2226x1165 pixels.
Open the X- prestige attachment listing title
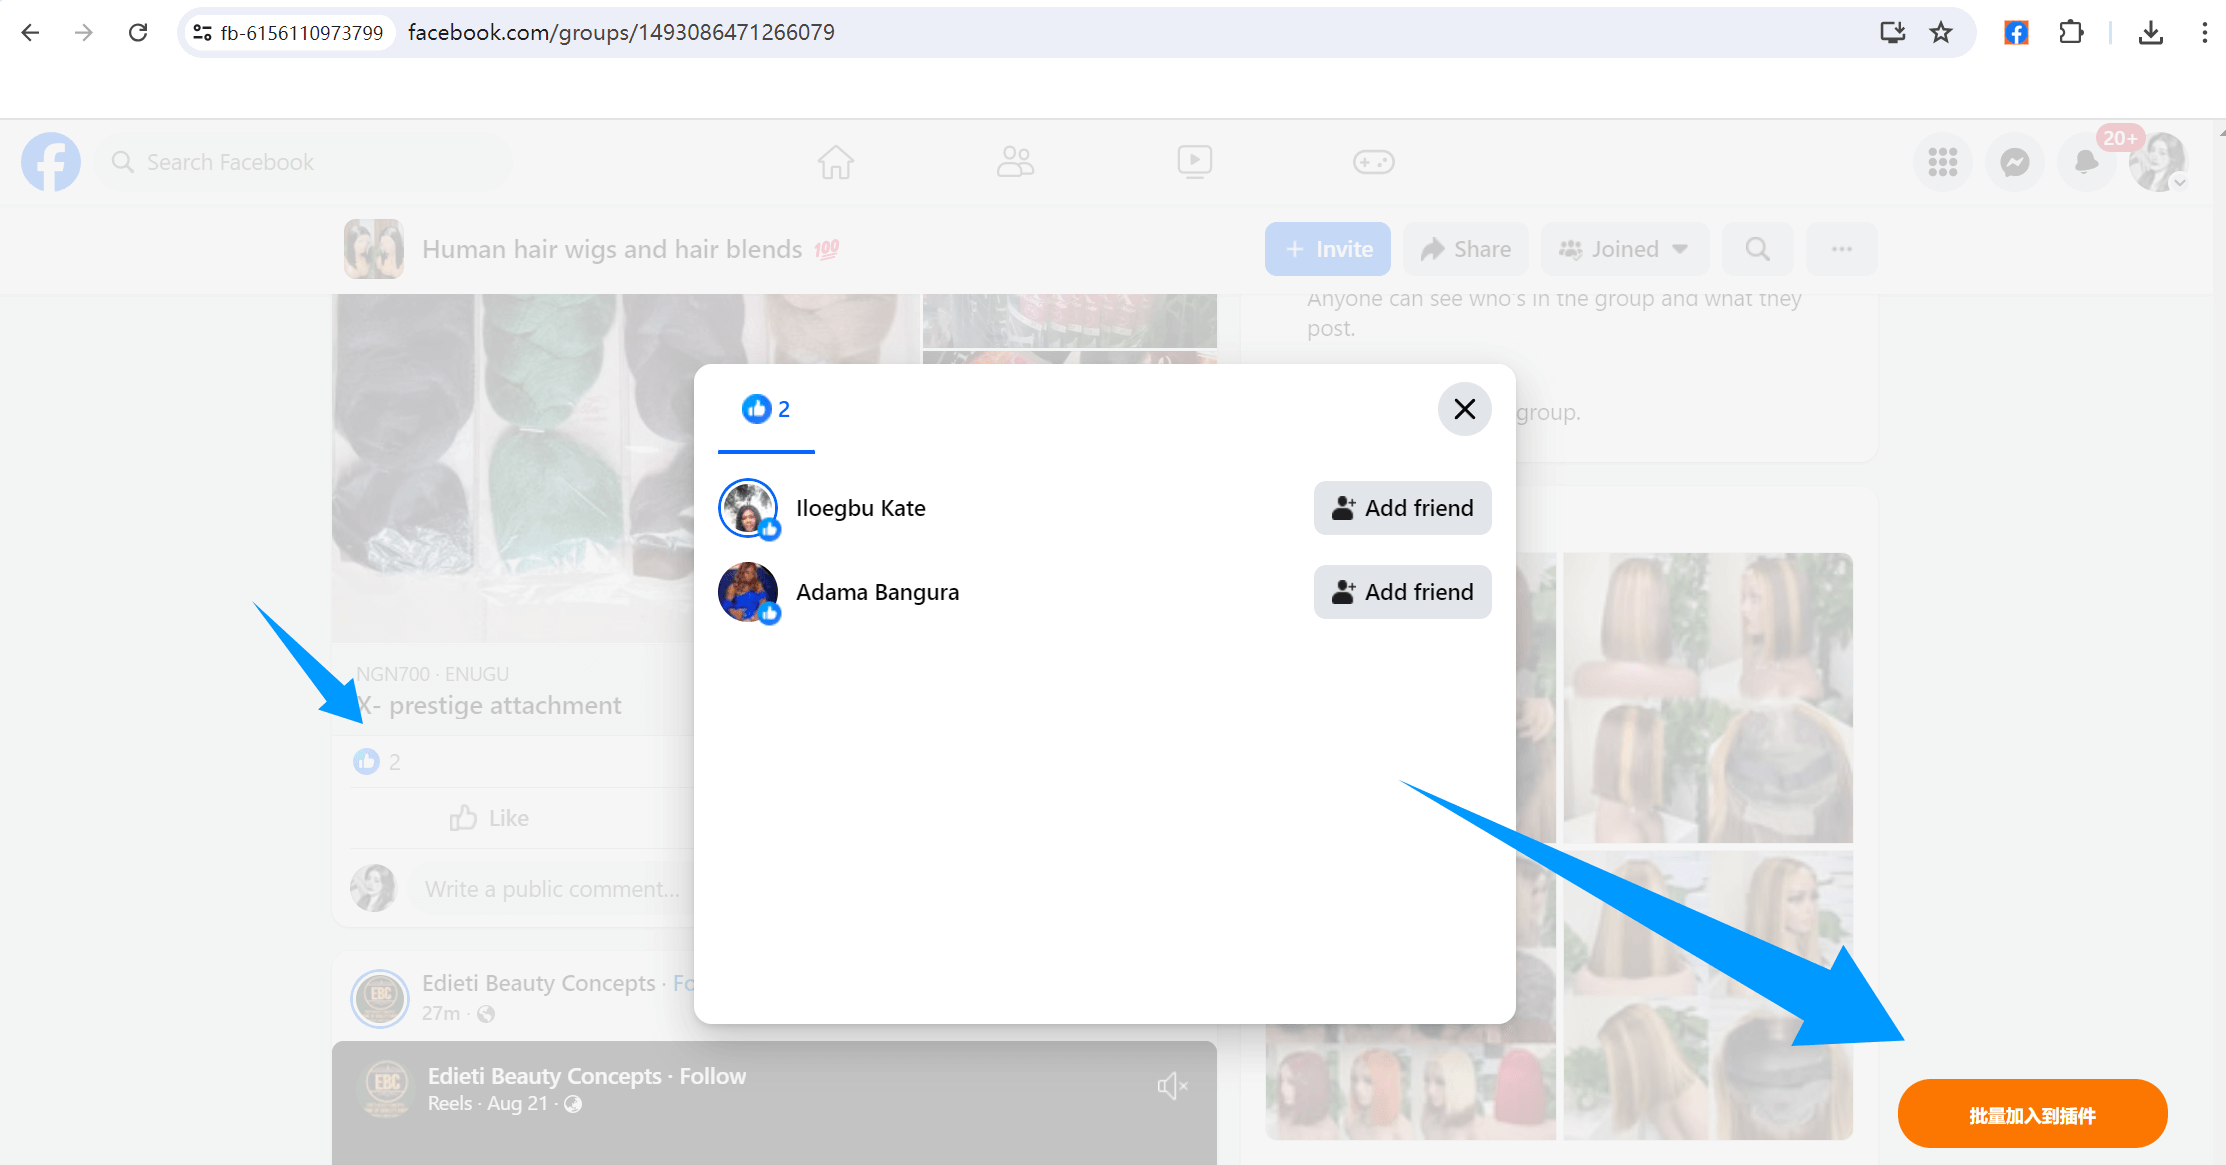pos(489,705)
